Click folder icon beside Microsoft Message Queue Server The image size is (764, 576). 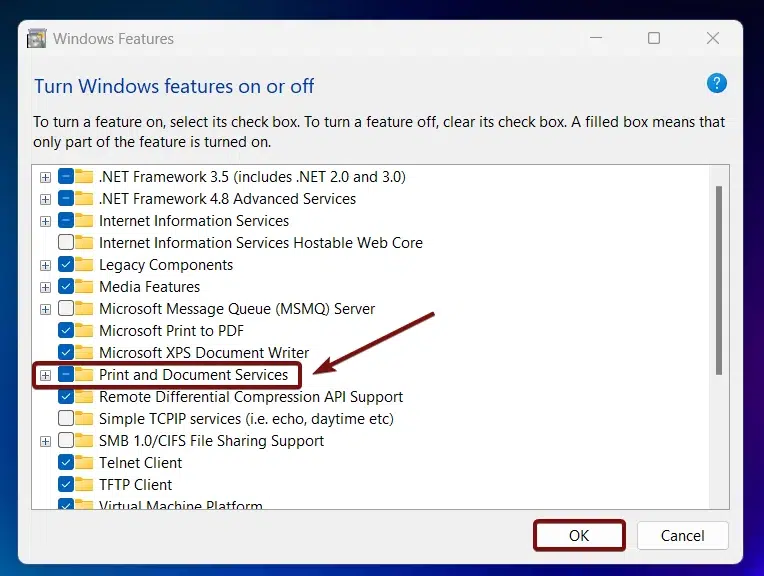click(84, 308)
